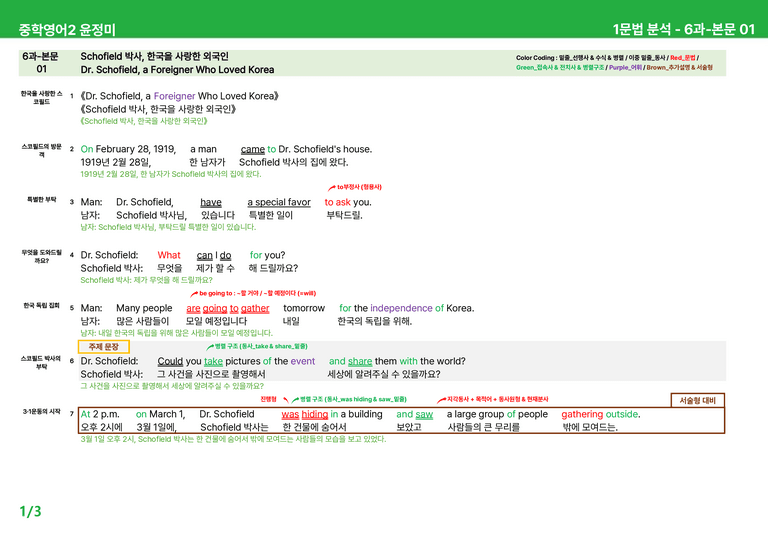
Task: Click the underlined word "do" in sentence 4
Action: click(x=225, y=255)
